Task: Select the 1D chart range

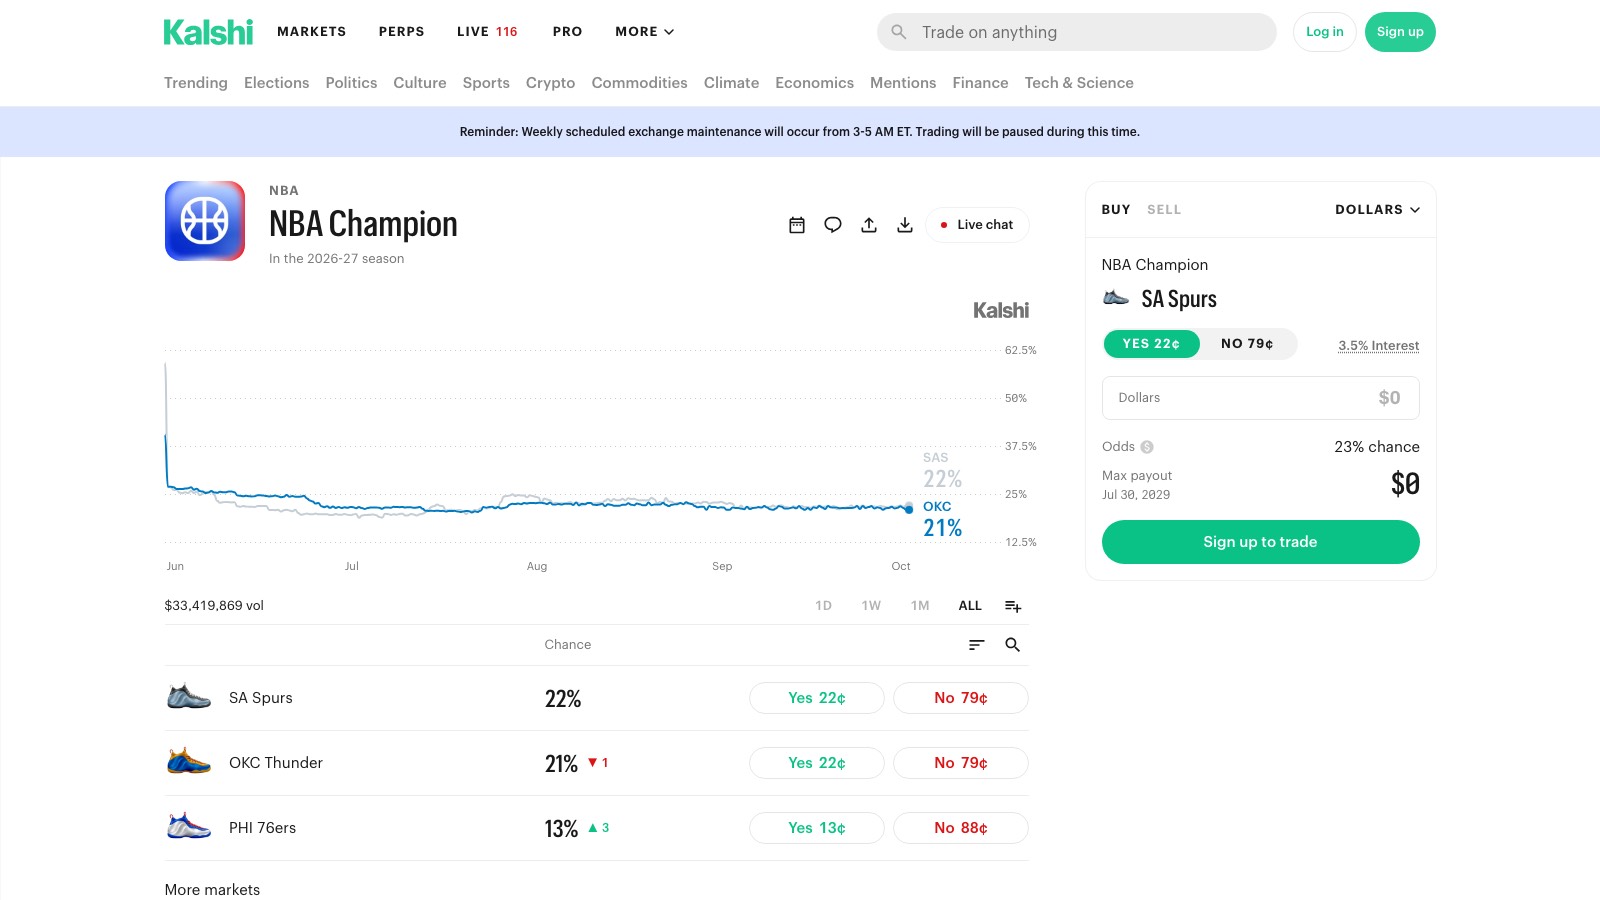Action: coord(823,606)
